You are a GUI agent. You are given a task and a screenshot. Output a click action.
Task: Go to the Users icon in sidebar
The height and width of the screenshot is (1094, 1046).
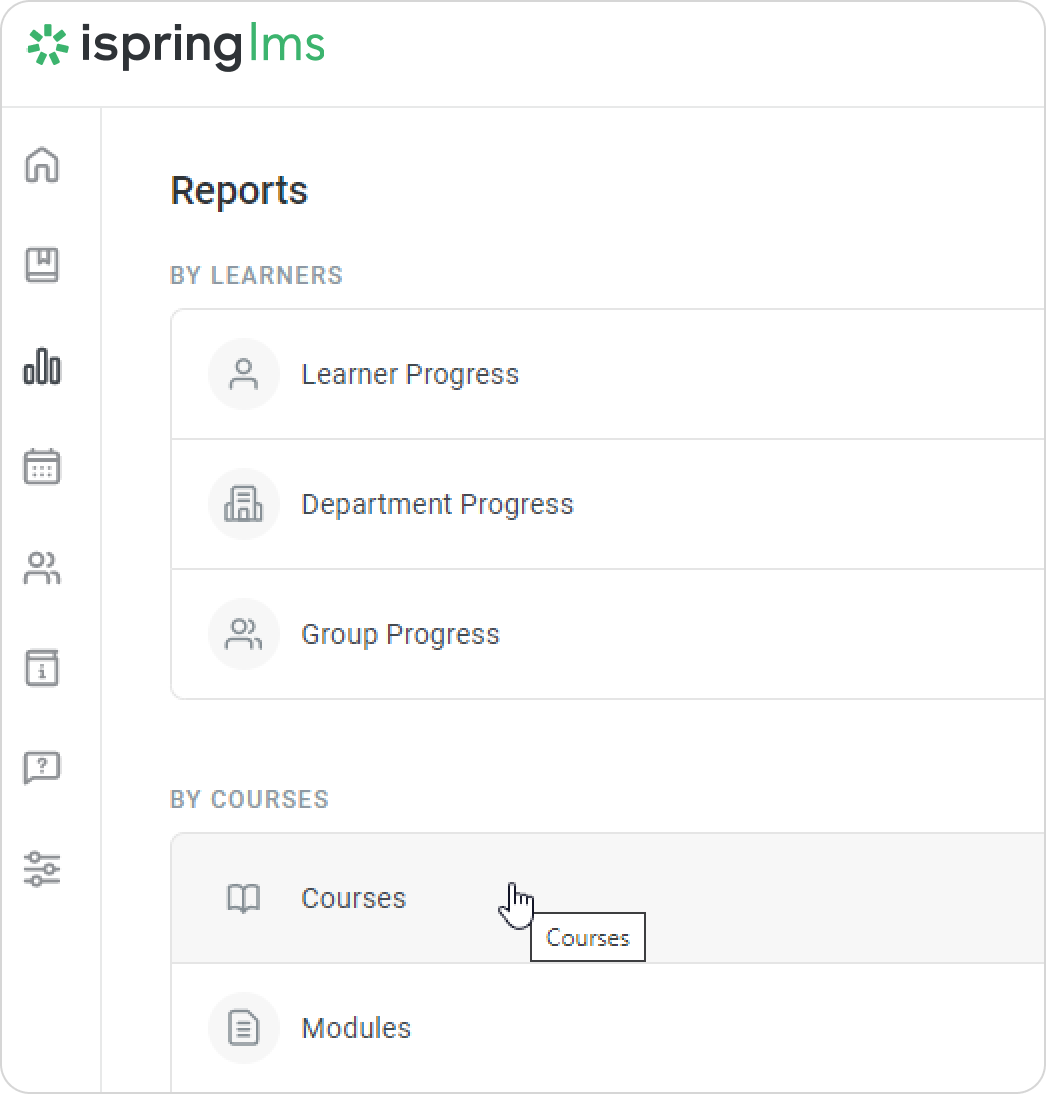[42, 568]
